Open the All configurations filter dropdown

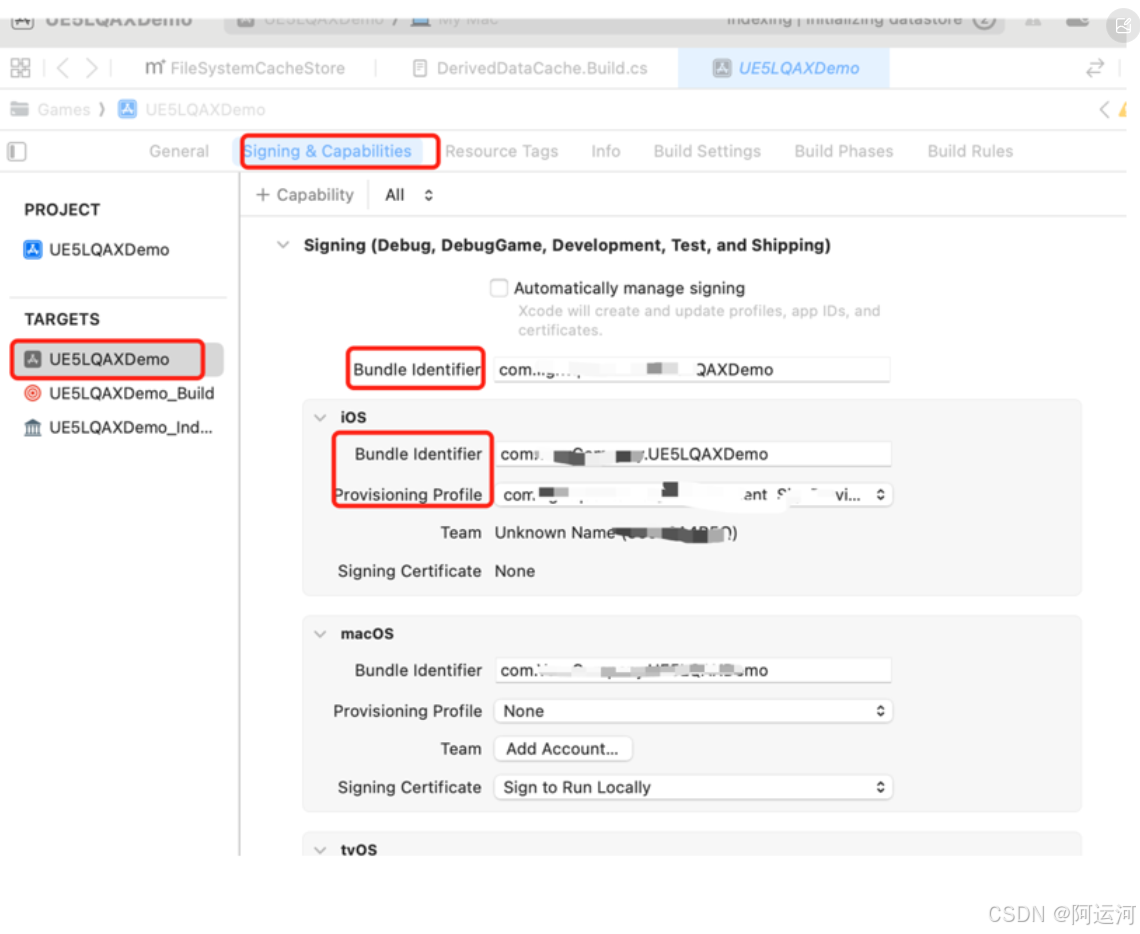[x=409, y=195]
